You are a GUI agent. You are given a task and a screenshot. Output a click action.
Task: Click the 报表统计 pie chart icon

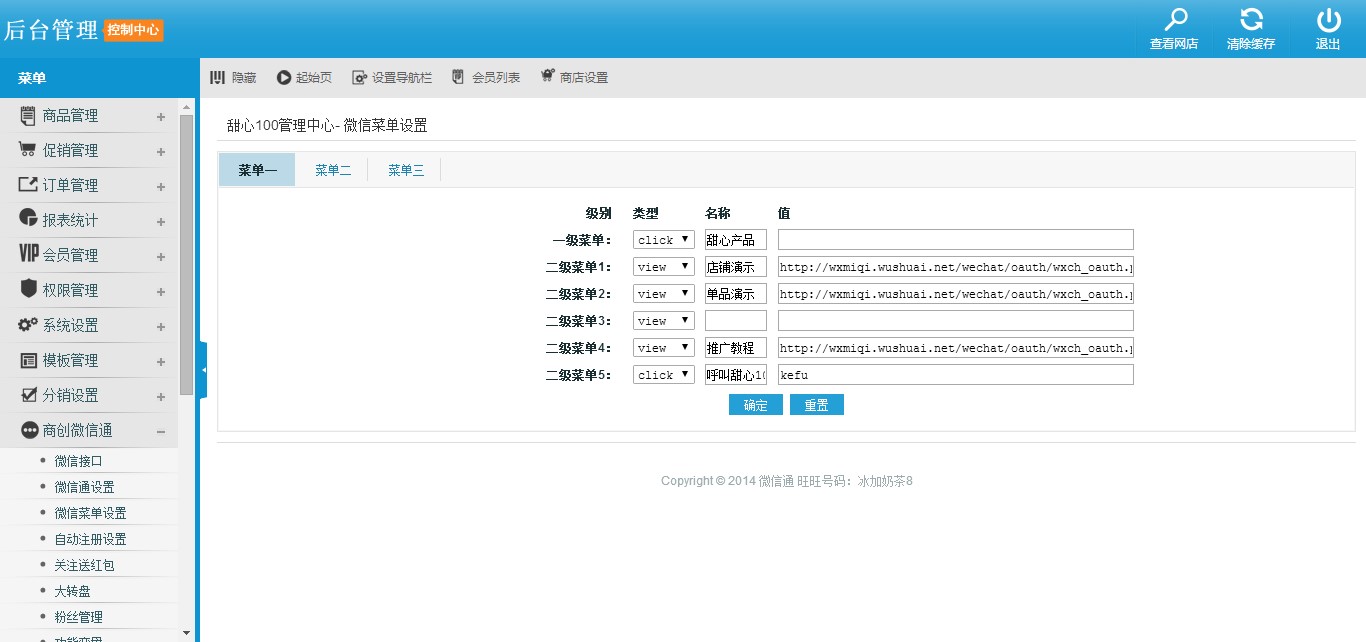pyautogui.click(x=28, y=219)
